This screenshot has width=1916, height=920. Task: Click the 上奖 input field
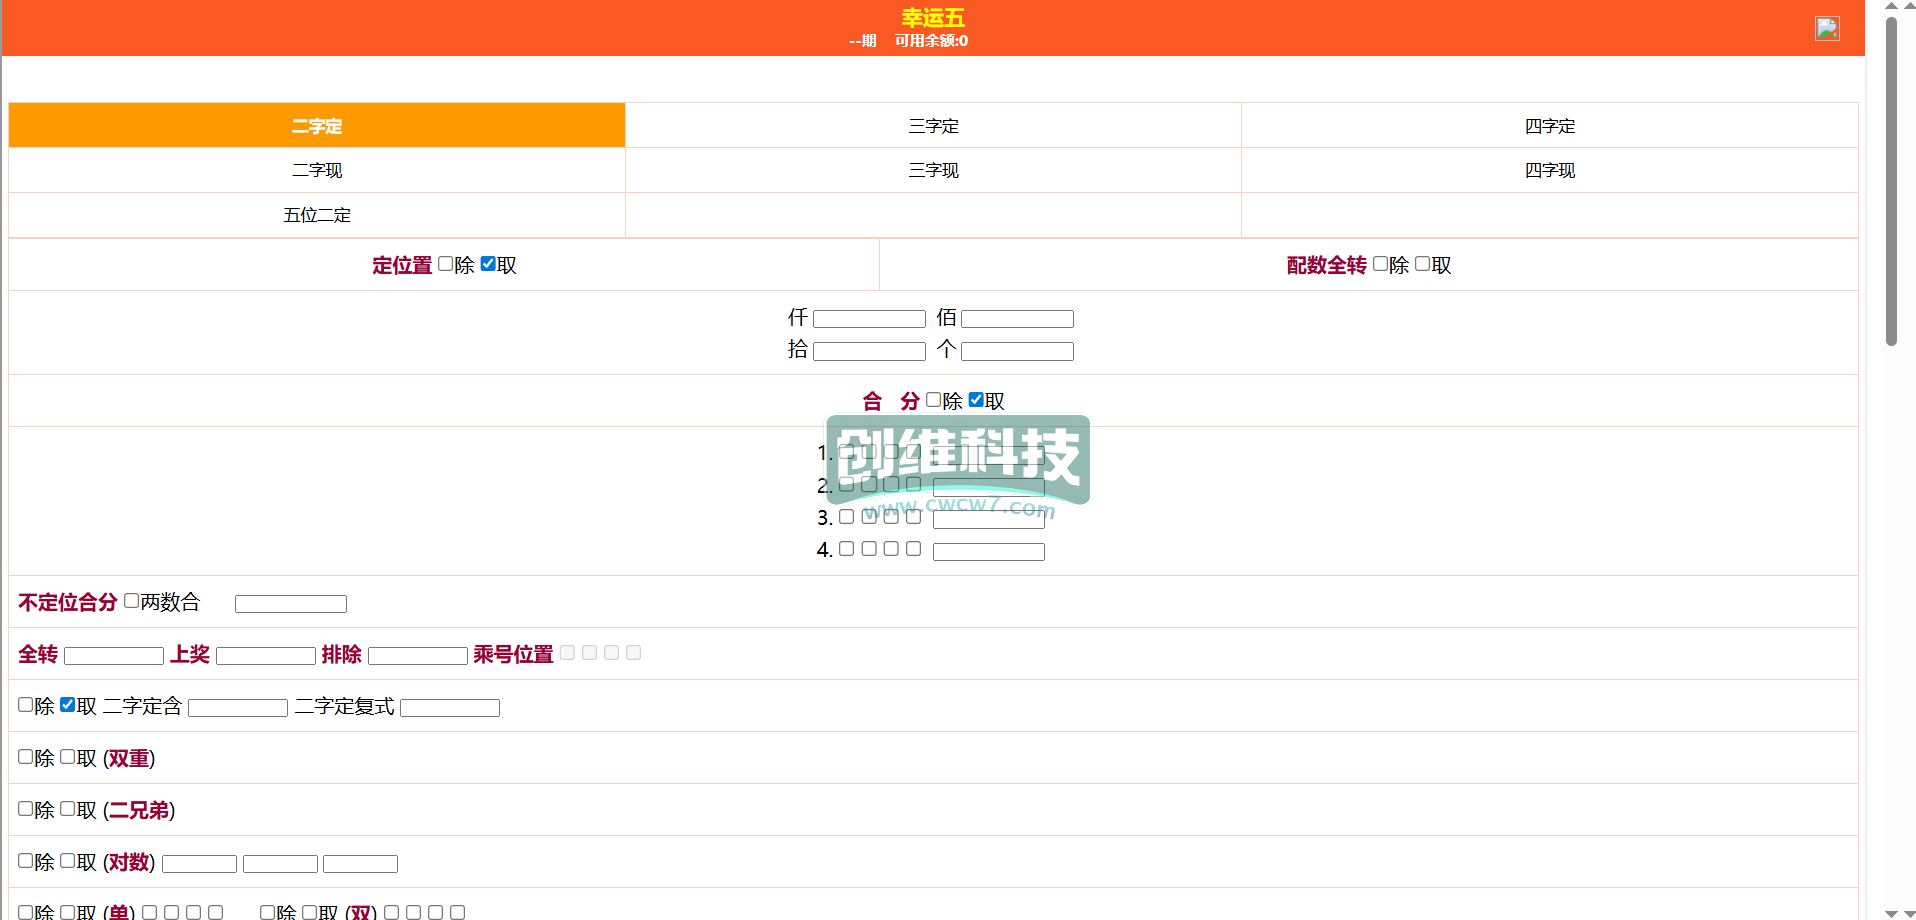(265, 656)
